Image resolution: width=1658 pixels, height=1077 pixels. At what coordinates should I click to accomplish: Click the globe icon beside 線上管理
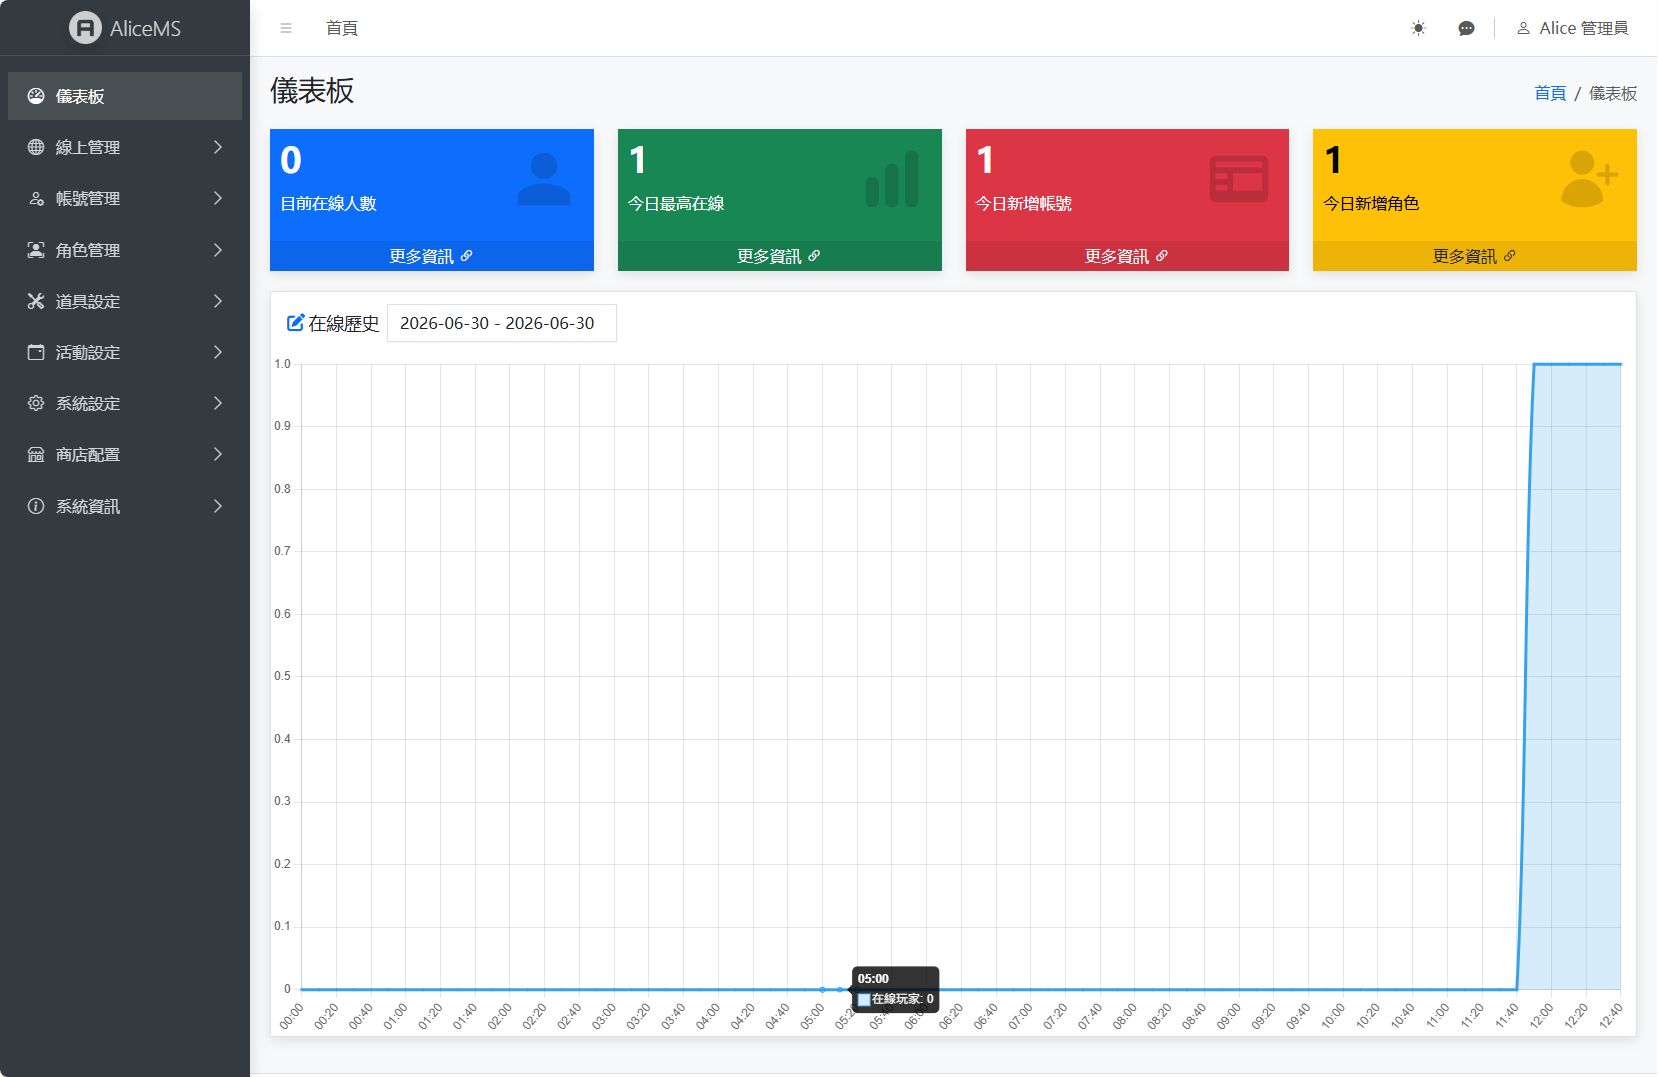[36, 147]
